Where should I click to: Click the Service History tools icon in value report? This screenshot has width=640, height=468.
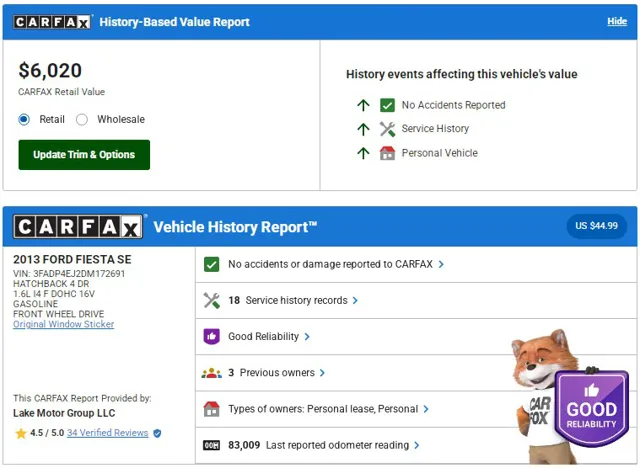click(387, 129)
